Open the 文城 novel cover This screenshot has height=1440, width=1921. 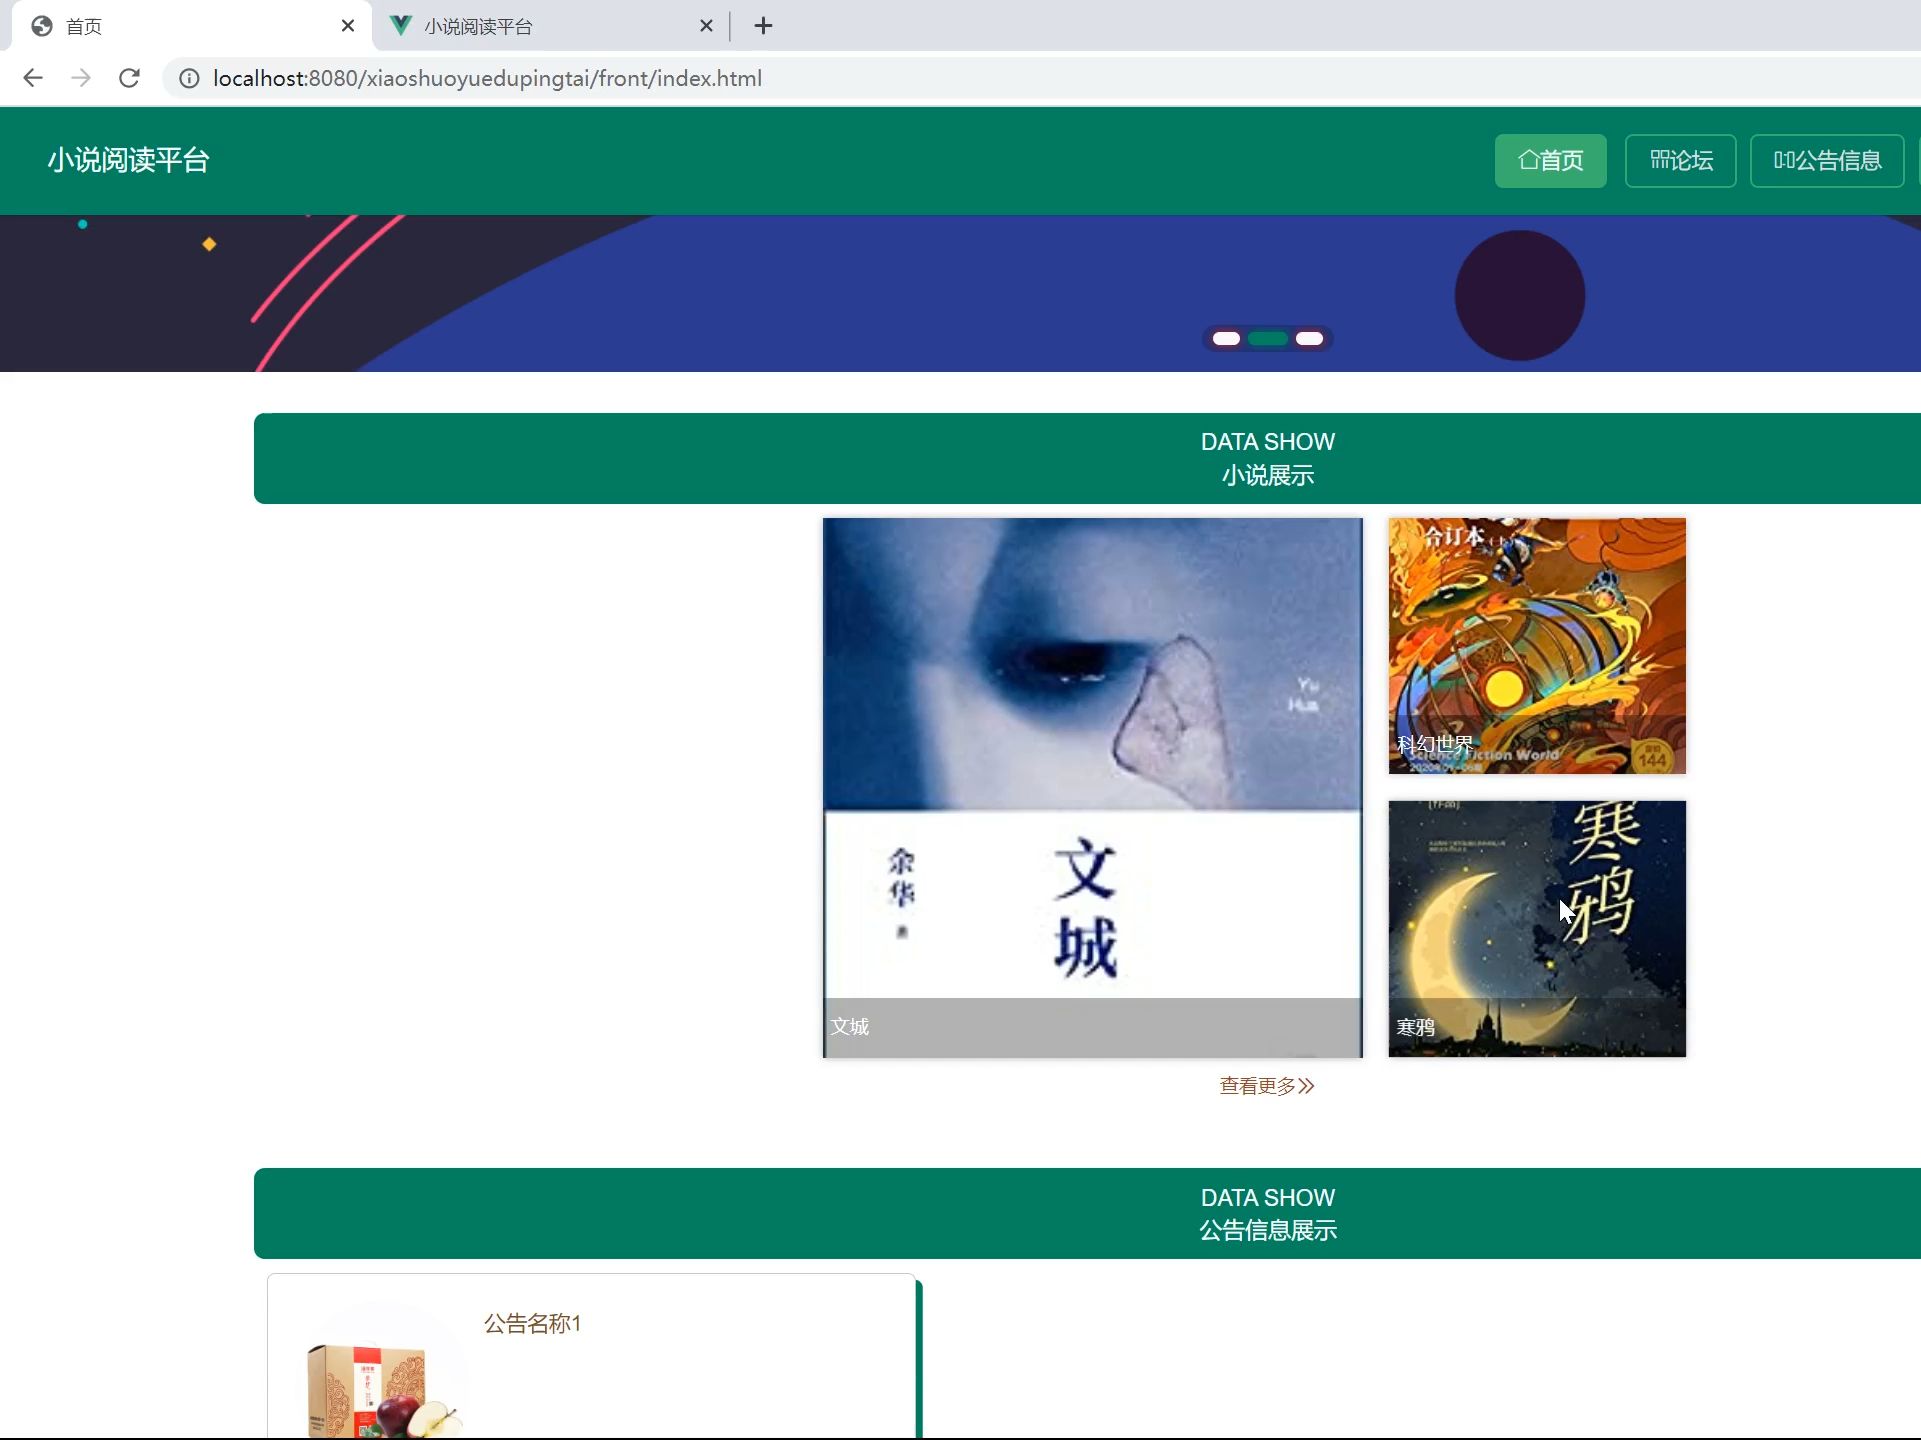click(1092, 787)
